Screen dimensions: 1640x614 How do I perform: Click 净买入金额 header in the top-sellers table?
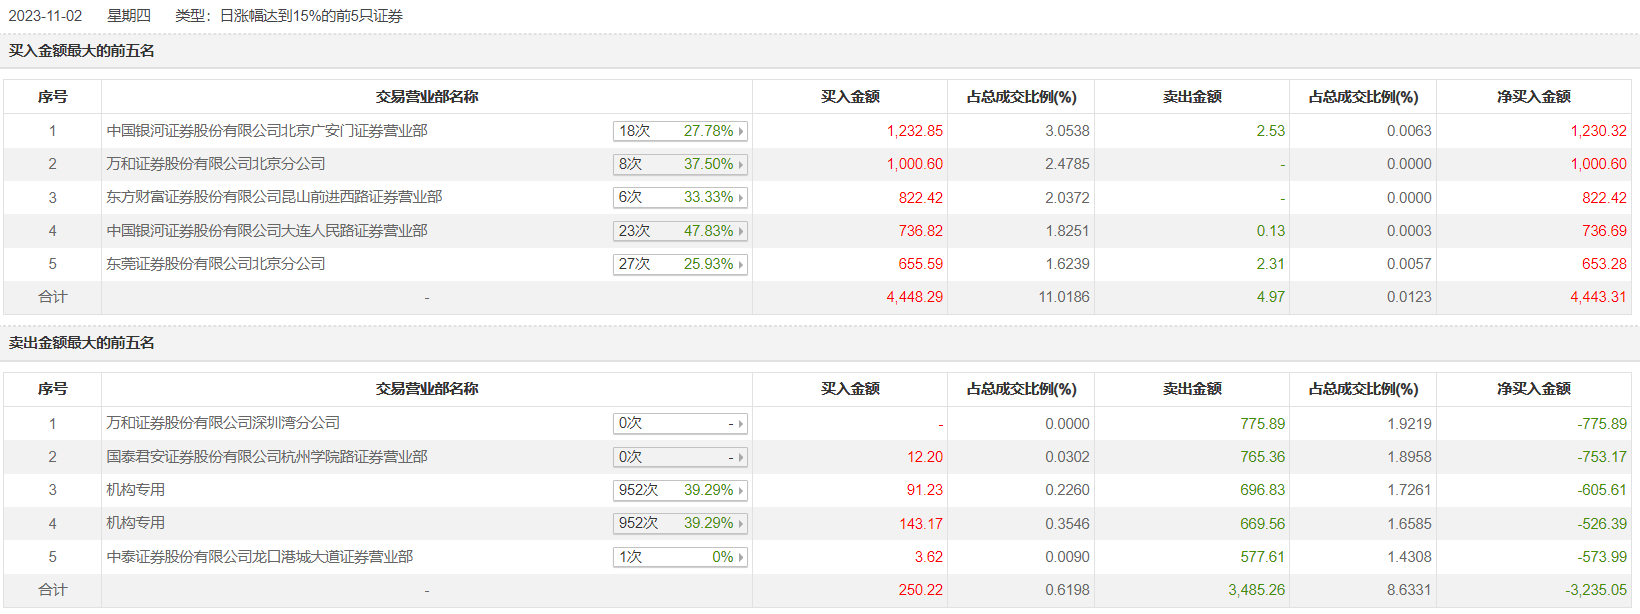1533,389
